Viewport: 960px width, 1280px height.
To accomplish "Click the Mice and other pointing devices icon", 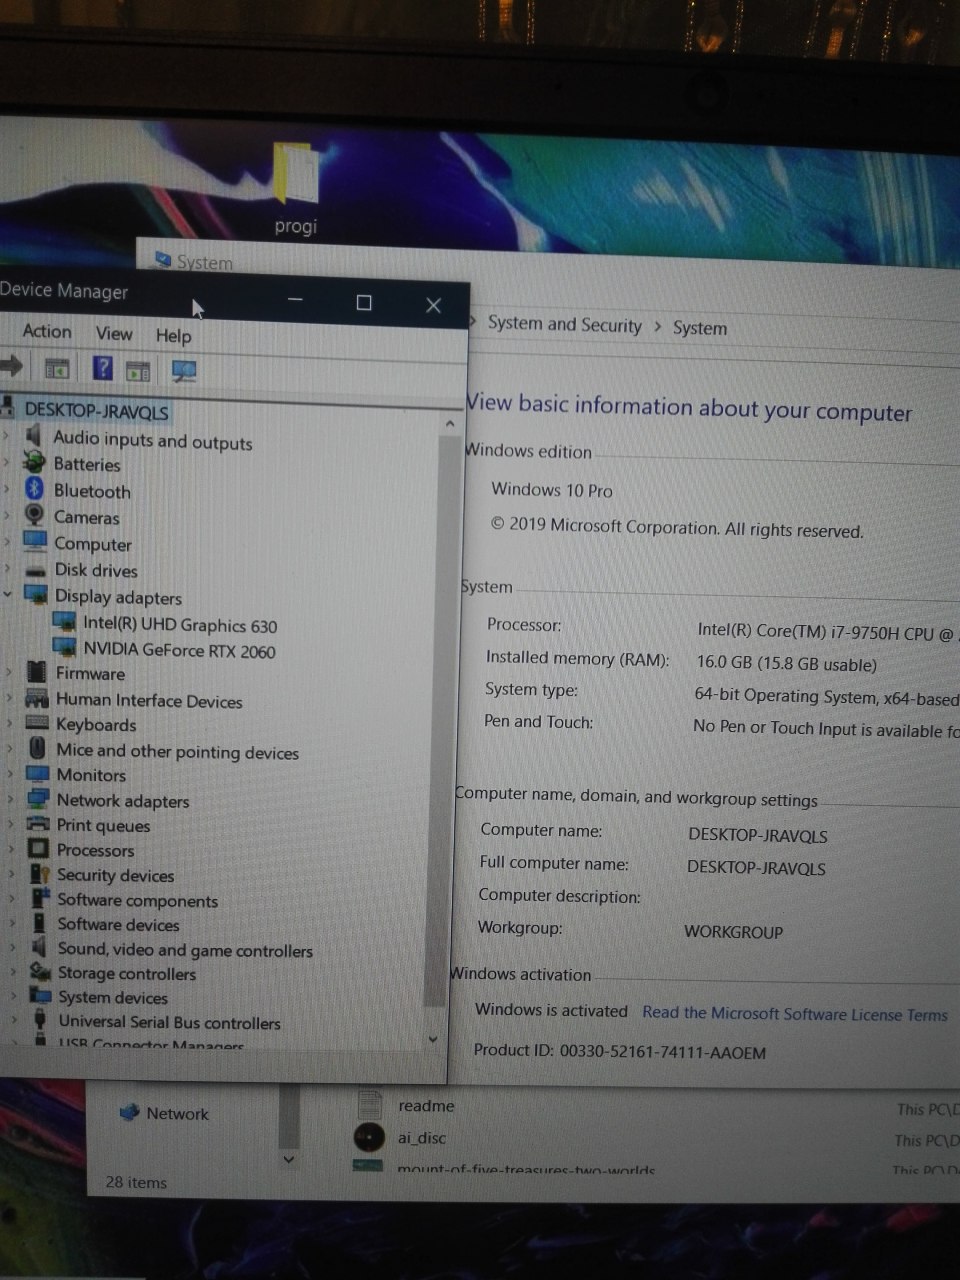I will (37, 748).
